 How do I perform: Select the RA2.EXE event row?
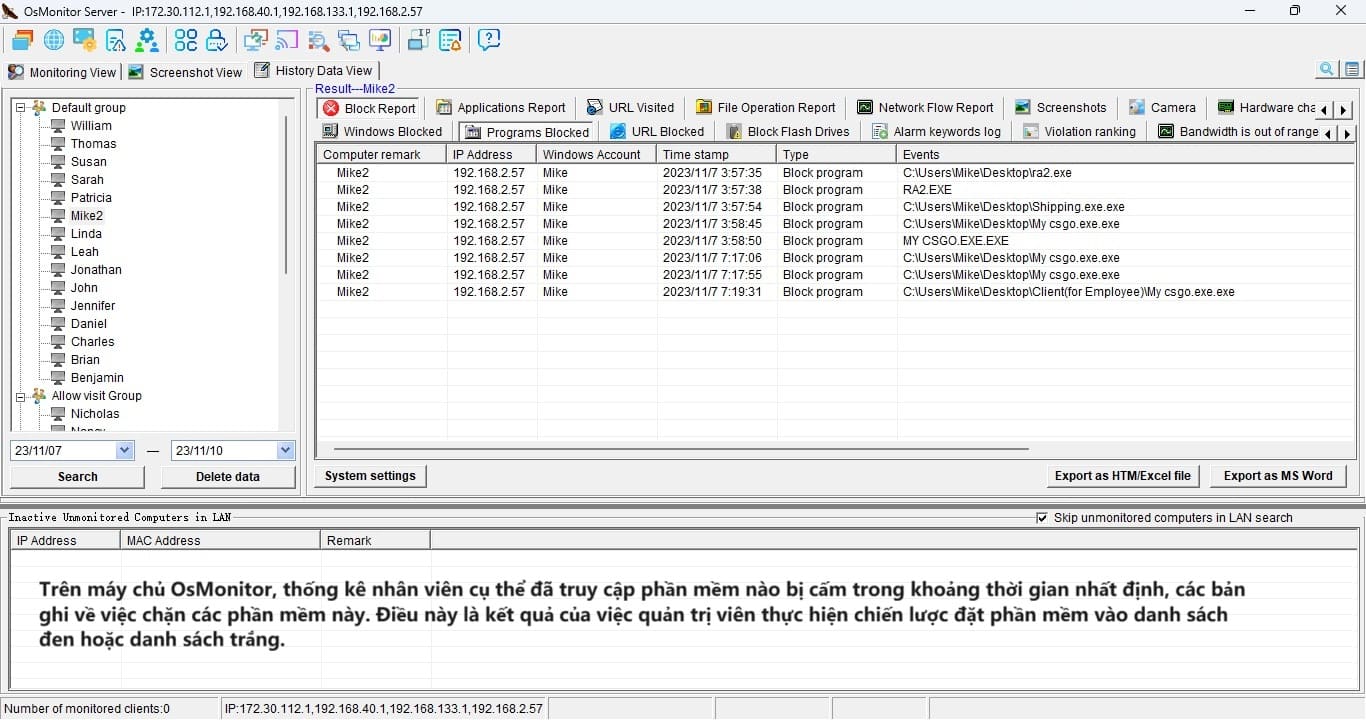(x=835, y=190)
